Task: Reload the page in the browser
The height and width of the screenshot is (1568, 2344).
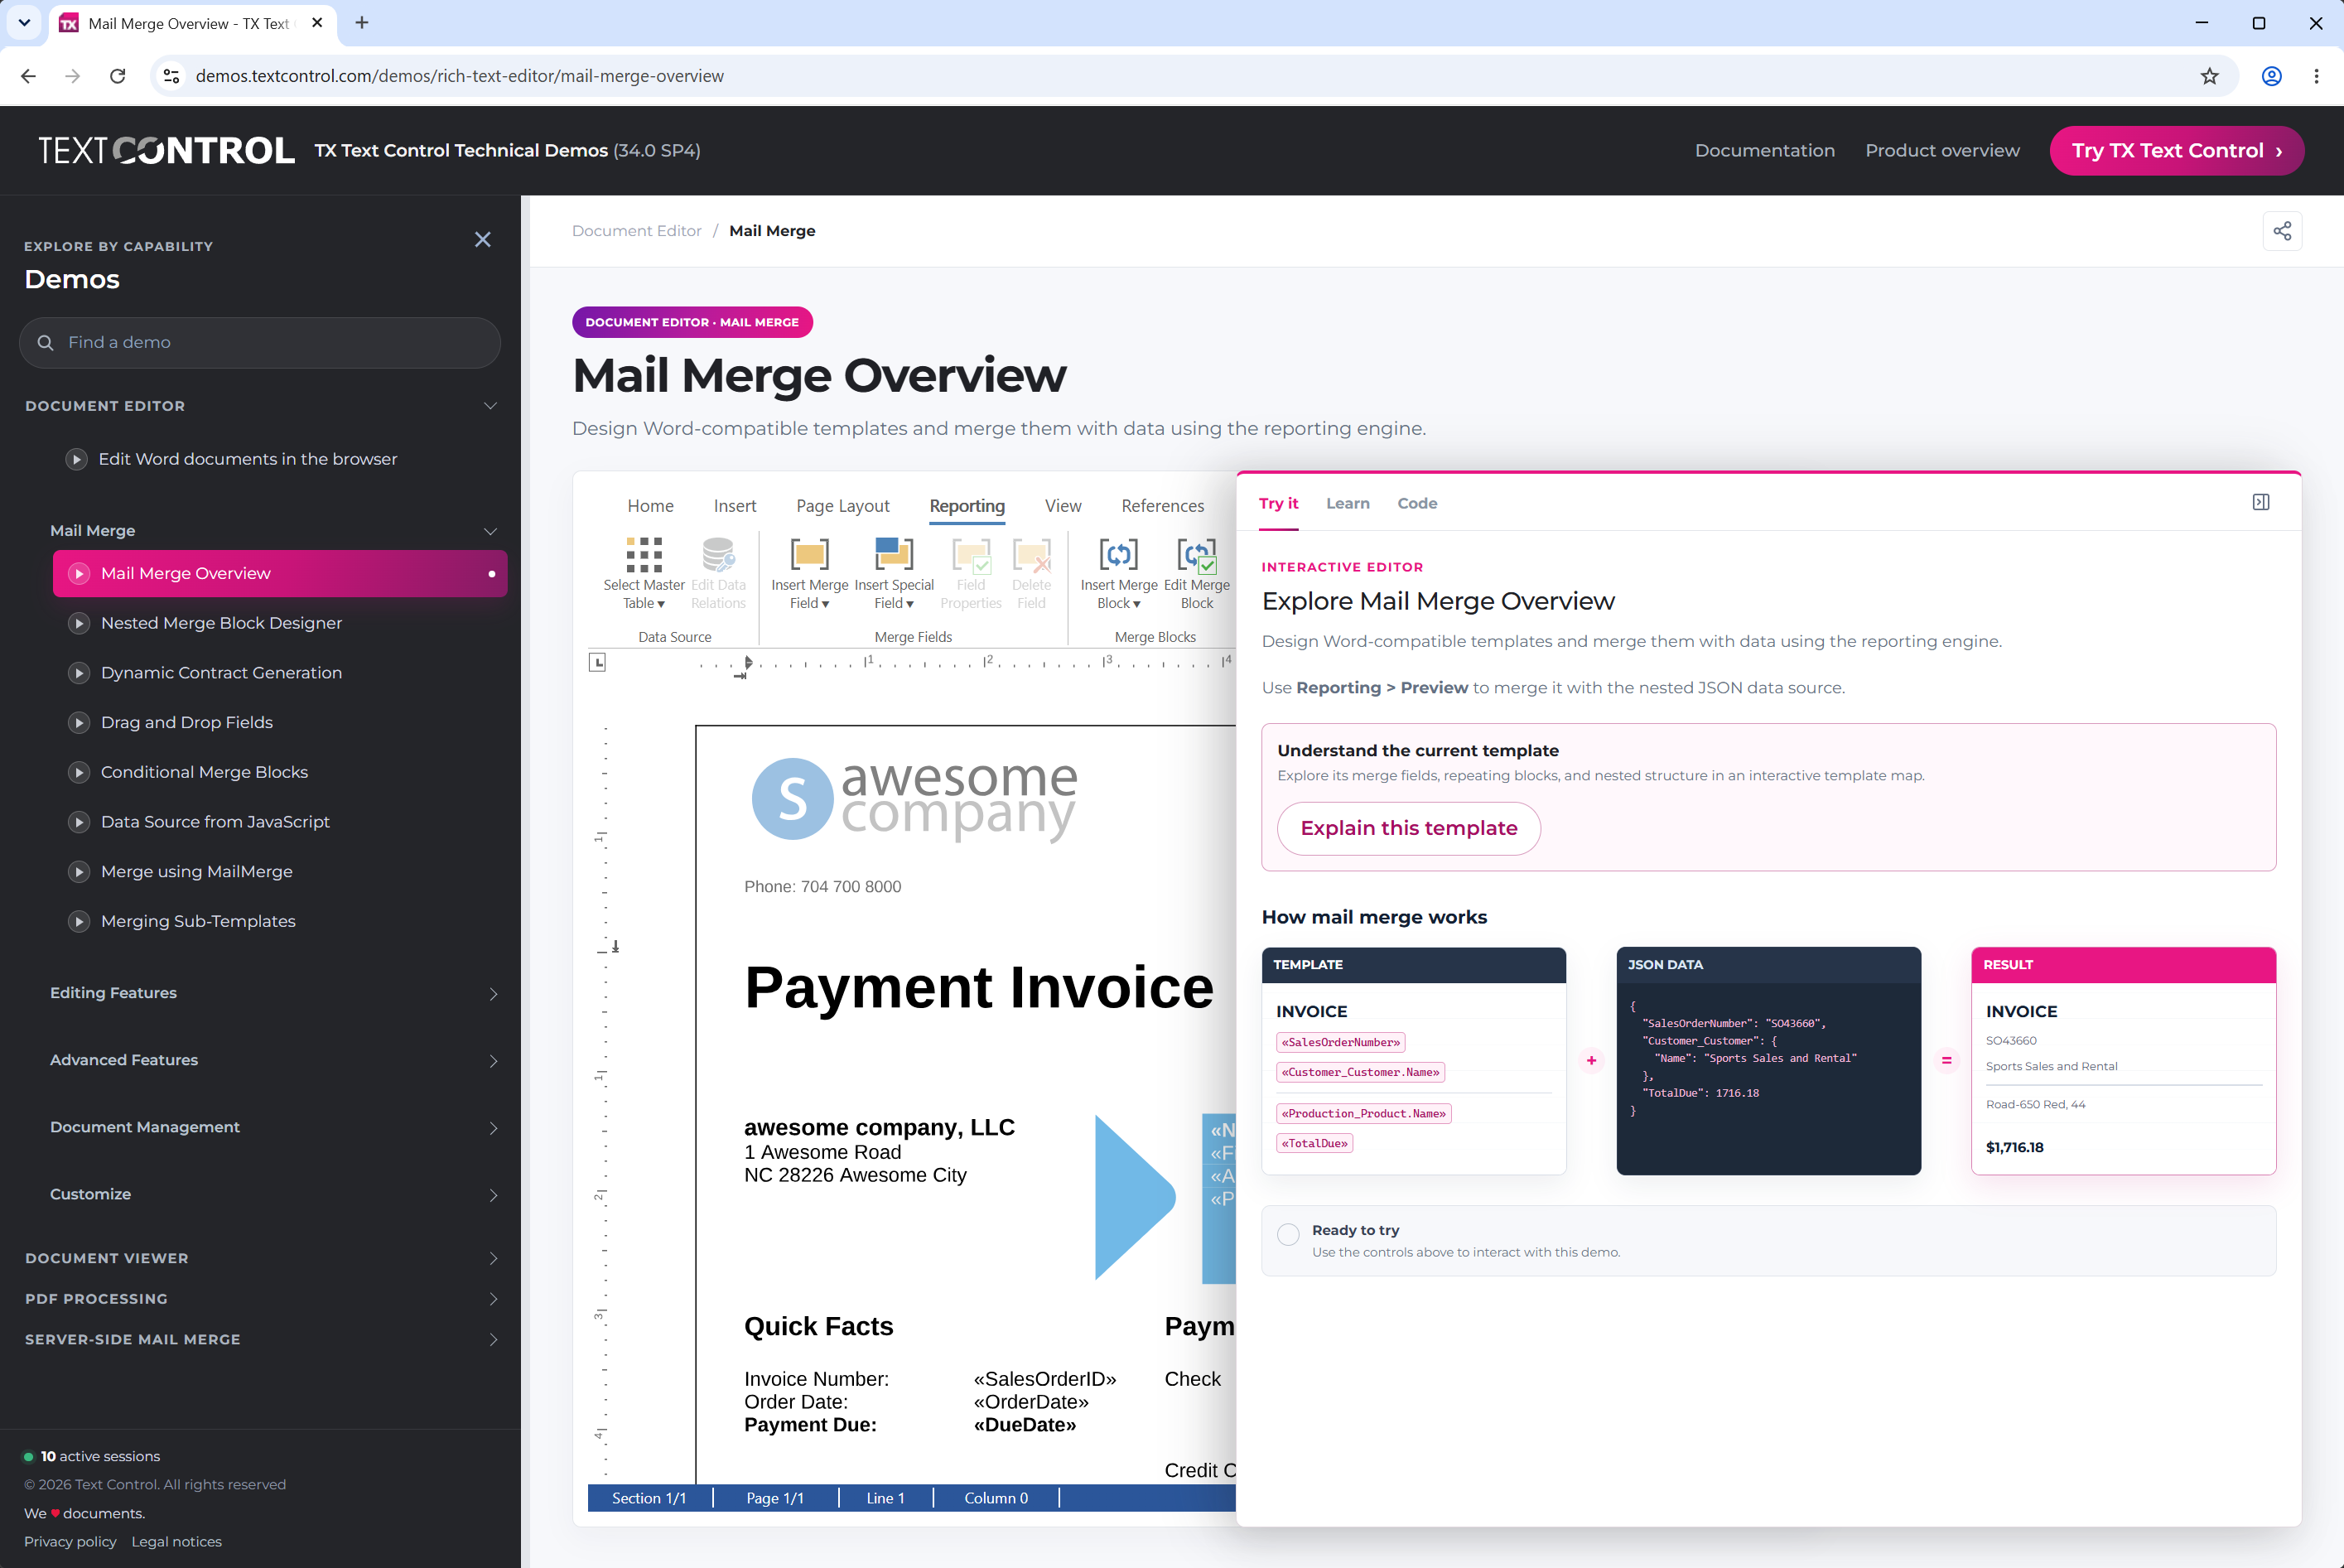Action: click(118, 76)
